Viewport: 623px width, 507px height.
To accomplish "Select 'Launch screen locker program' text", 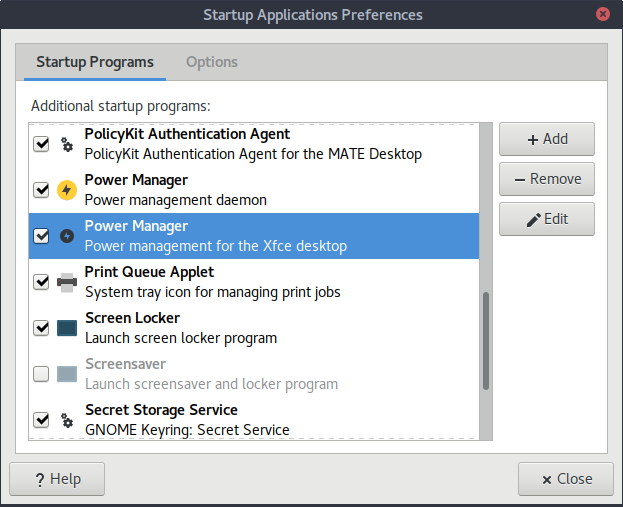I will (181, 338).
